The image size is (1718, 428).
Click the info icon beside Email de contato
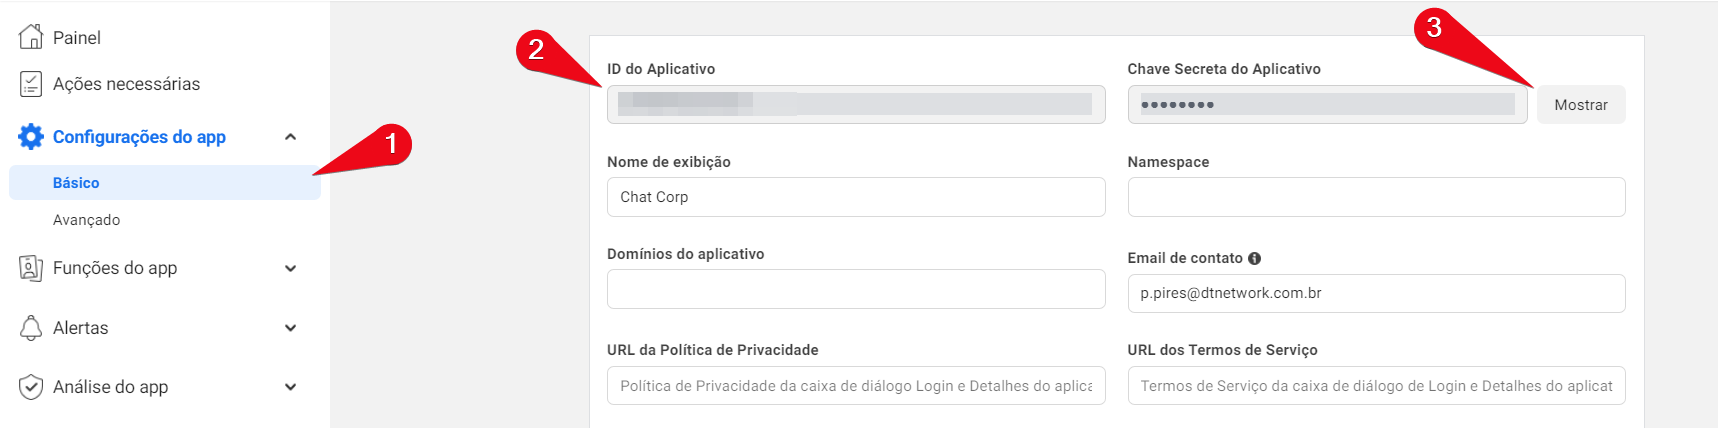[x=1254, y=258]
